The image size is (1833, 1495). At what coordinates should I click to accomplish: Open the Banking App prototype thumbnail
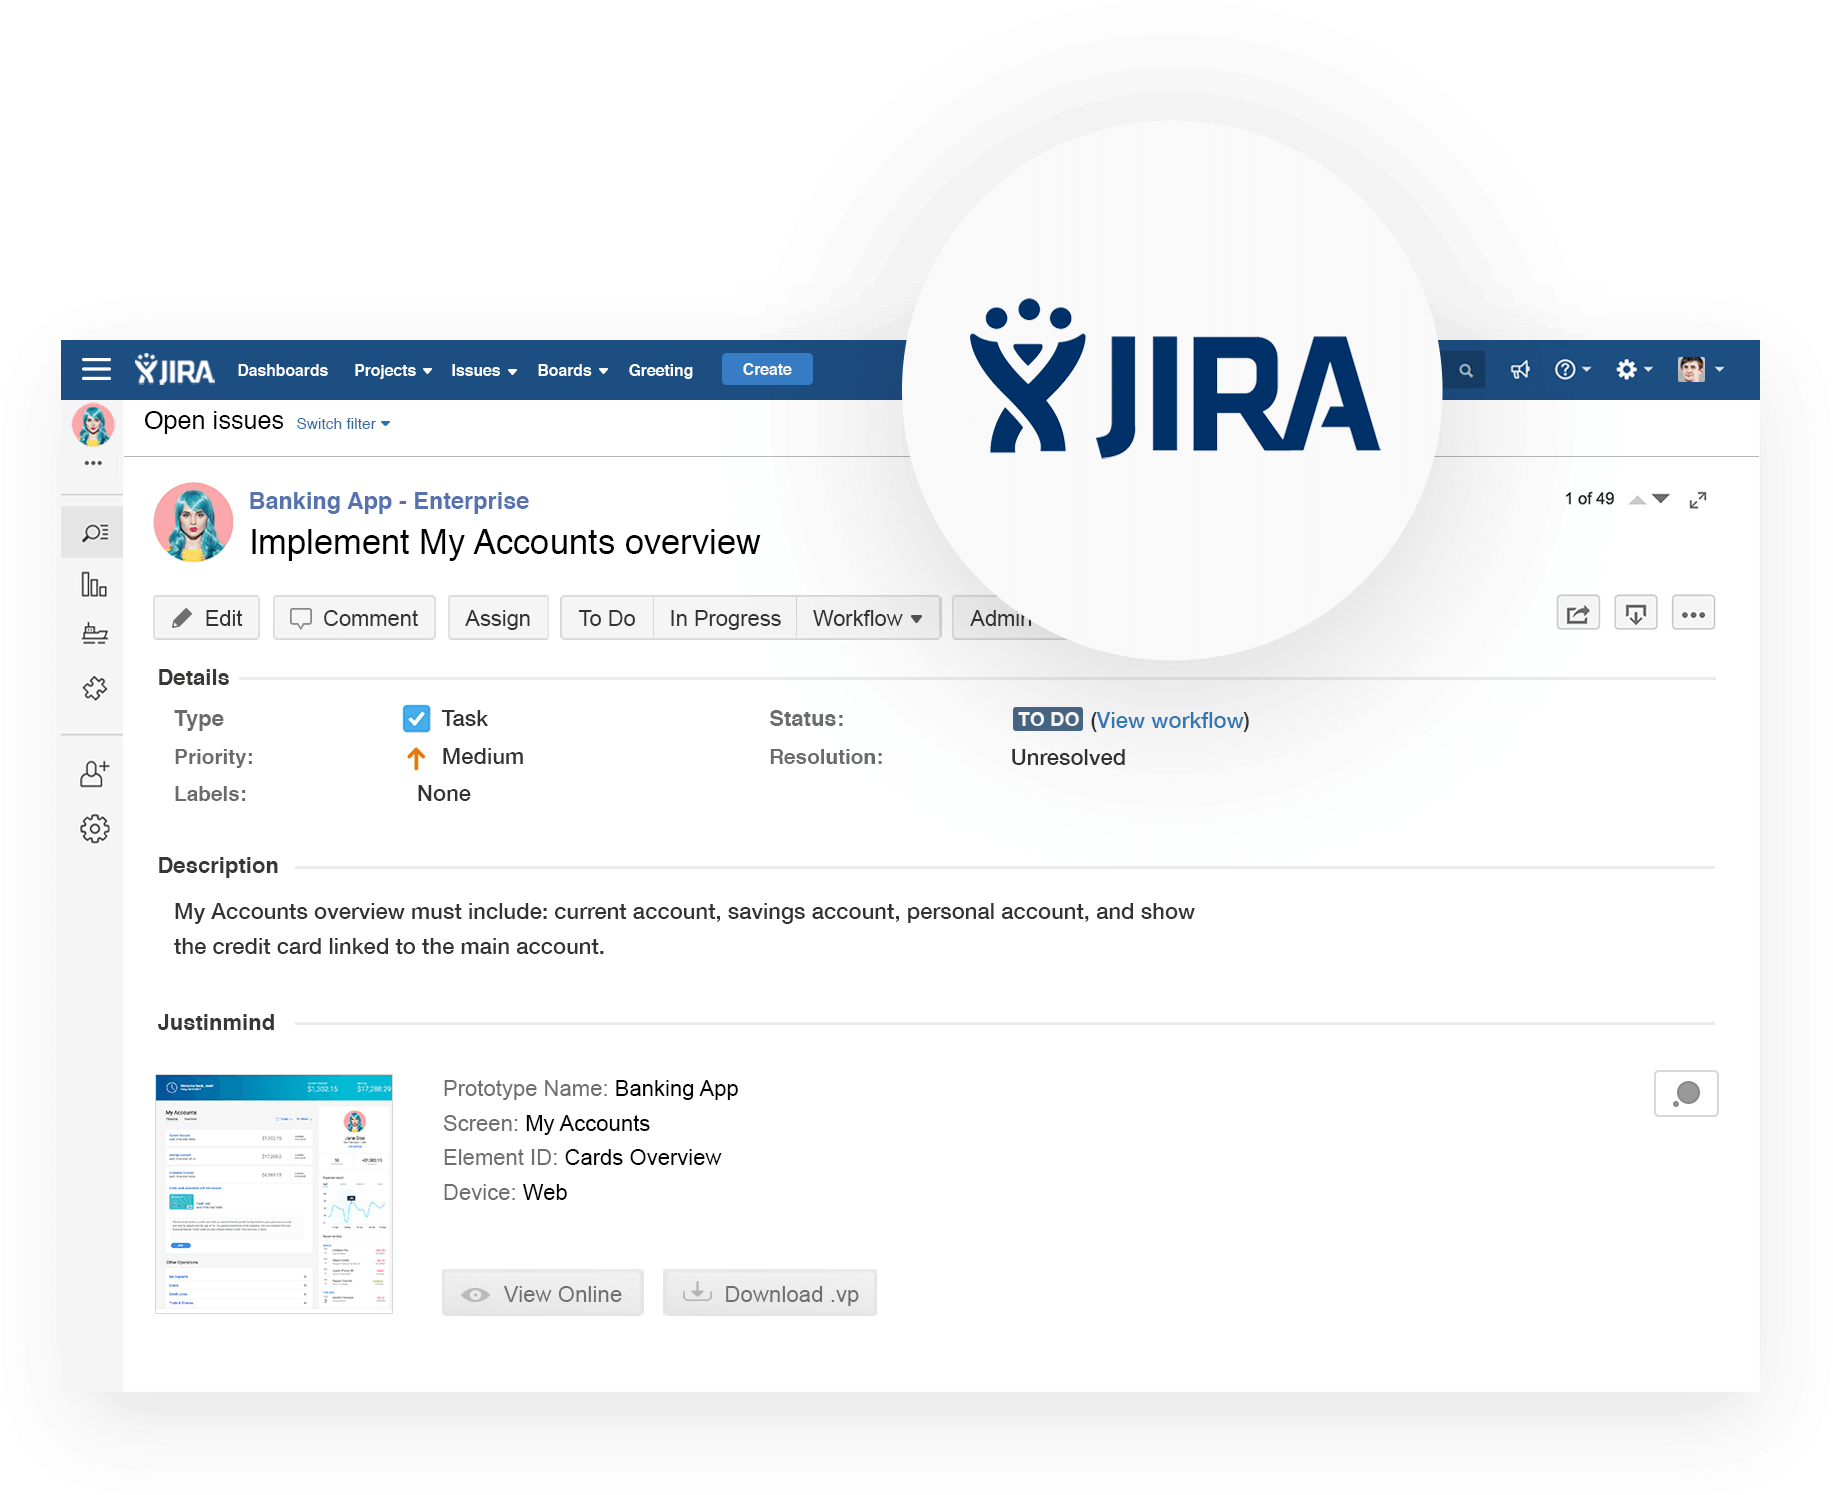pyautogui.click(x=274, y=1193)
